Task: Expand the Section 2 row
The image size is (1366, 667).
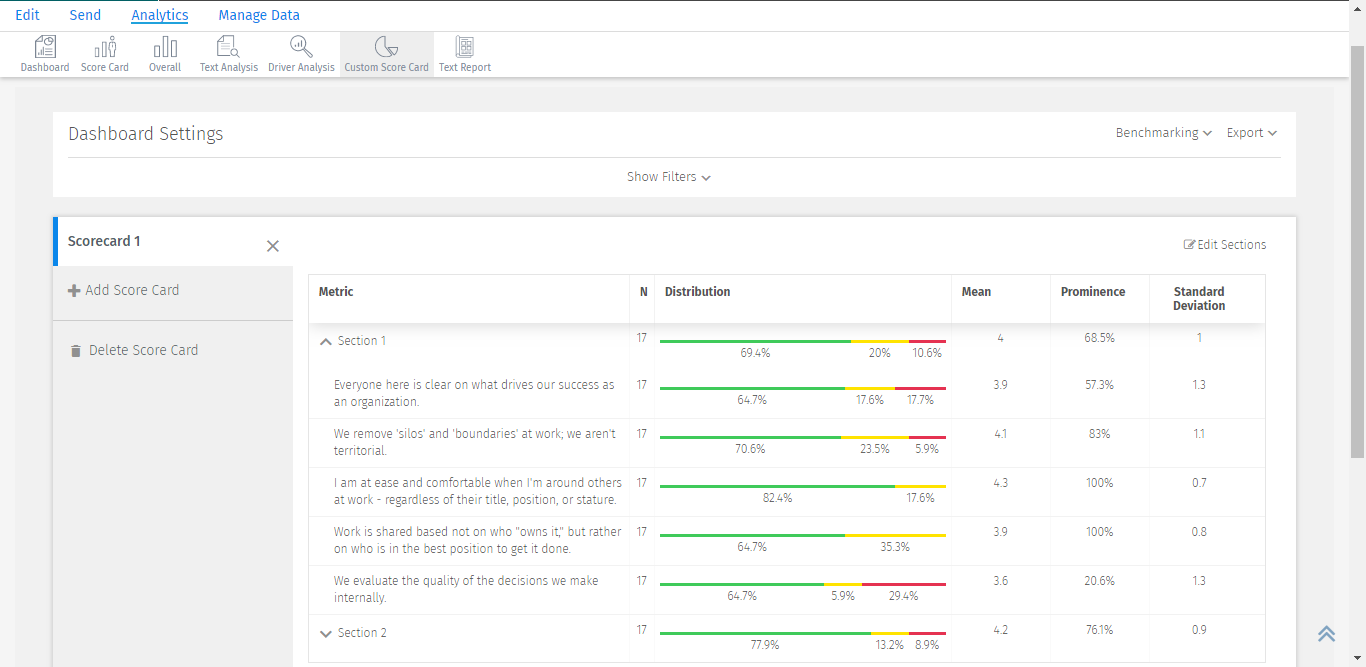Action: click(325, 633)
